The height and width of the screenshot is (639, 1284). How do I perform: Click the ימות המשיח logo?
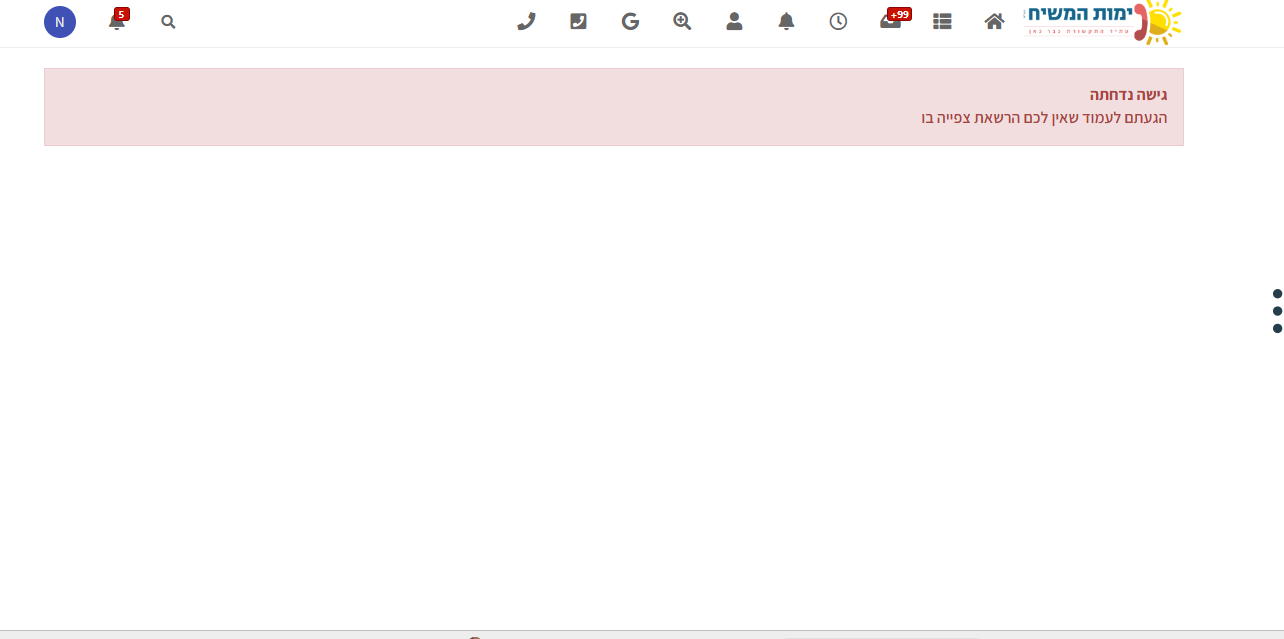[x=1102, y=21]
